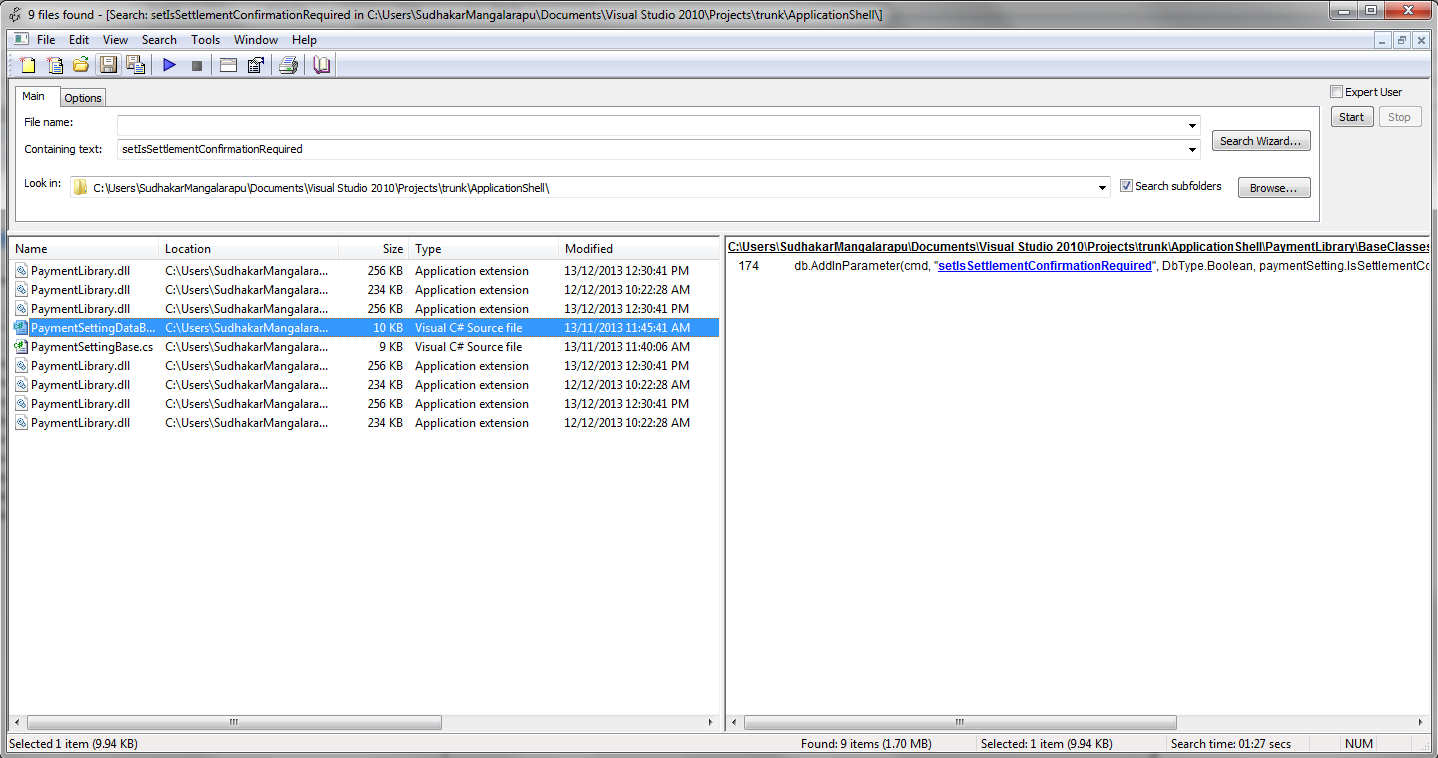The height and width of the screenshot is (758, 1438).
Task: Enable the Expert User checkbox
Action: (1336, 91)
